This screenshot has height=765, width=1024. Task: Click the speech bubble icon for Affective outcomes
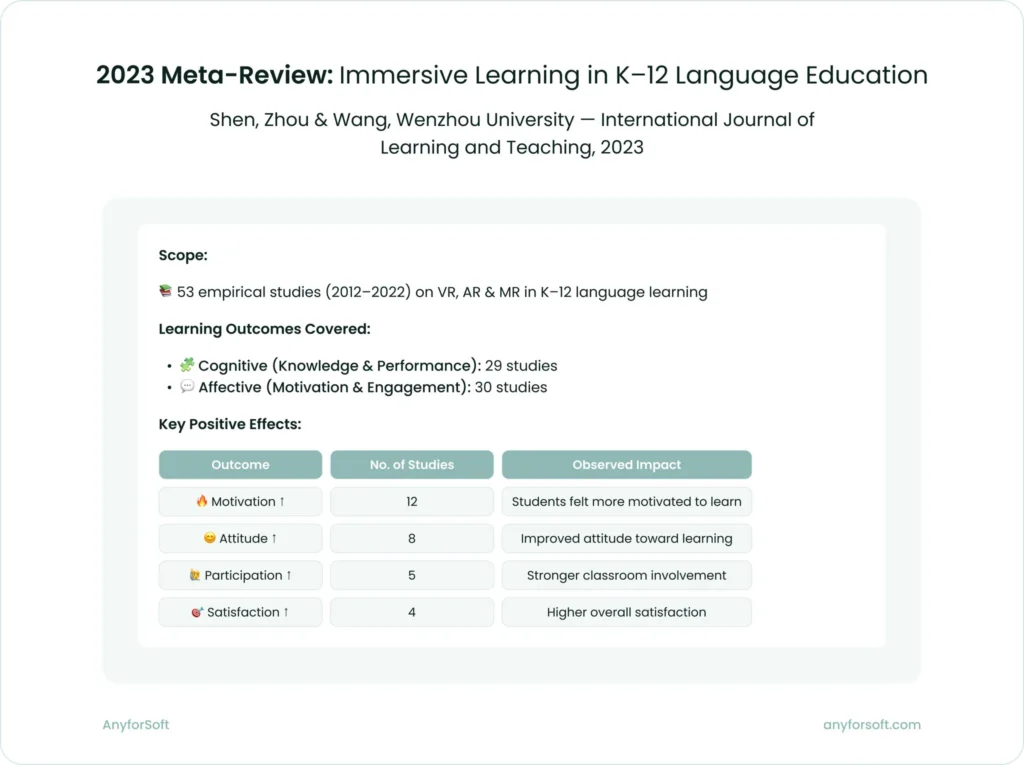188,387
